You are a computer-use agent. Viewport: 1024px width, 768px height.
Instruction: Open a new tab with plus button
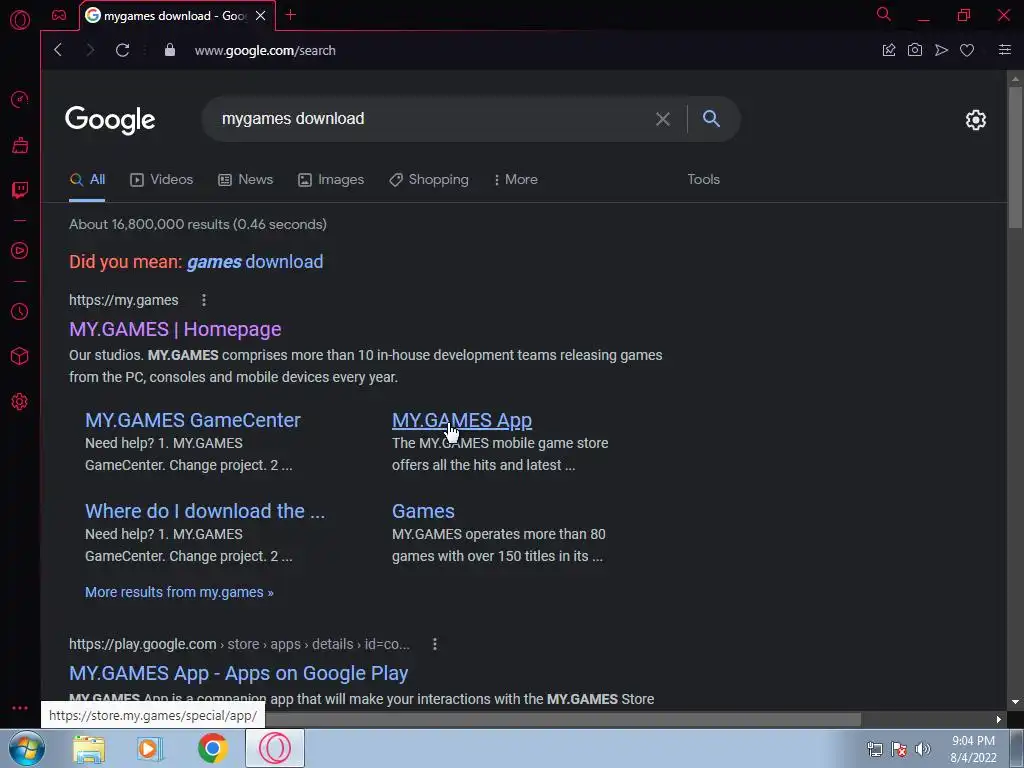(x=291, y=15)
